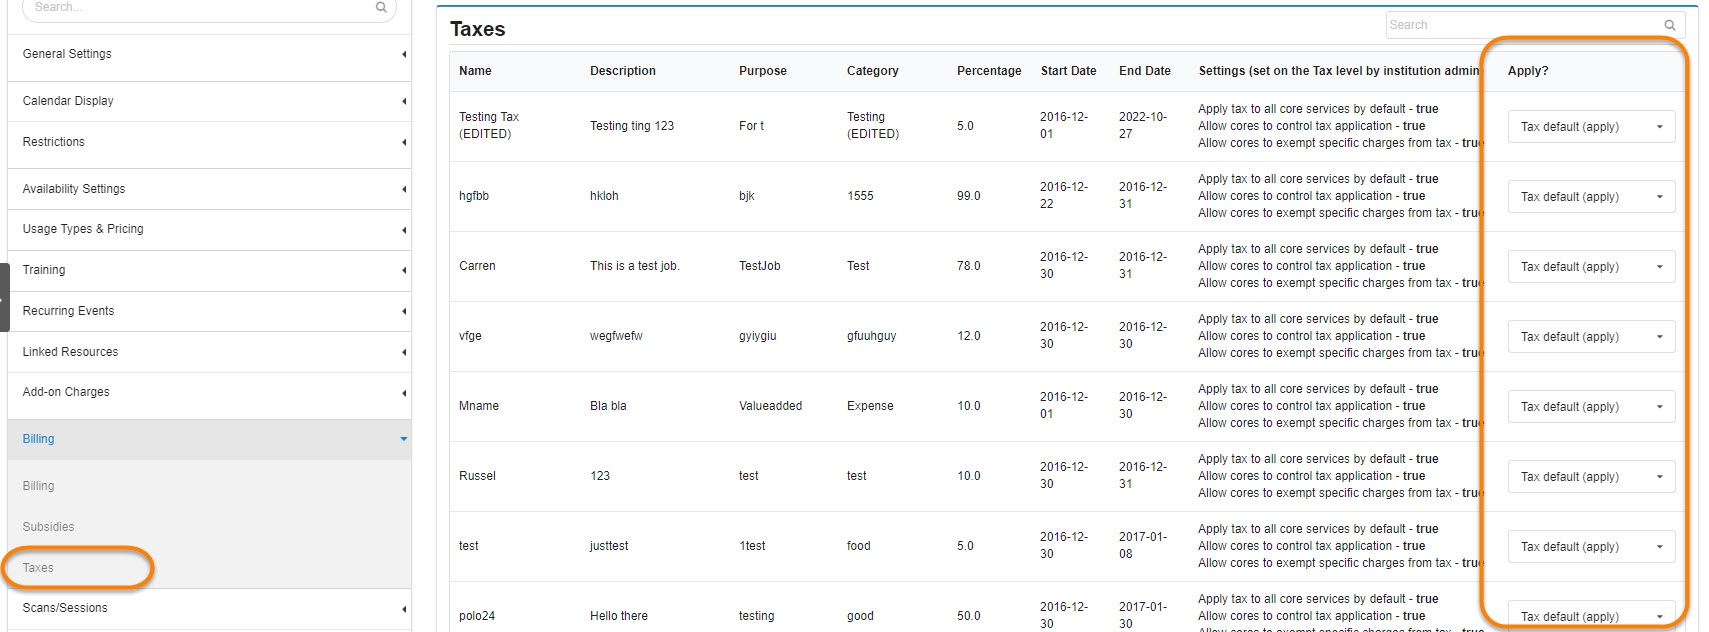Click the Taxes table search field

coord(1520,25)
